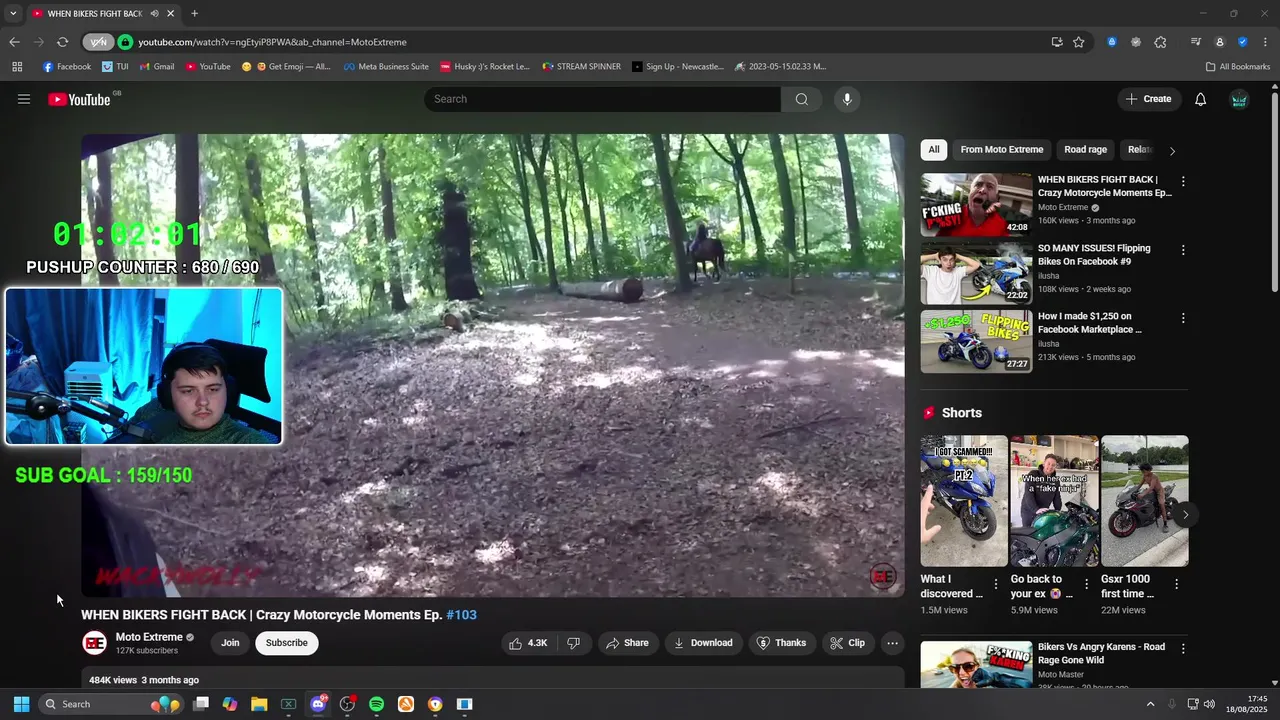Toggle the VPN switch in address bar
This screenshot has width=1280, height=720.
pos(98,42)
